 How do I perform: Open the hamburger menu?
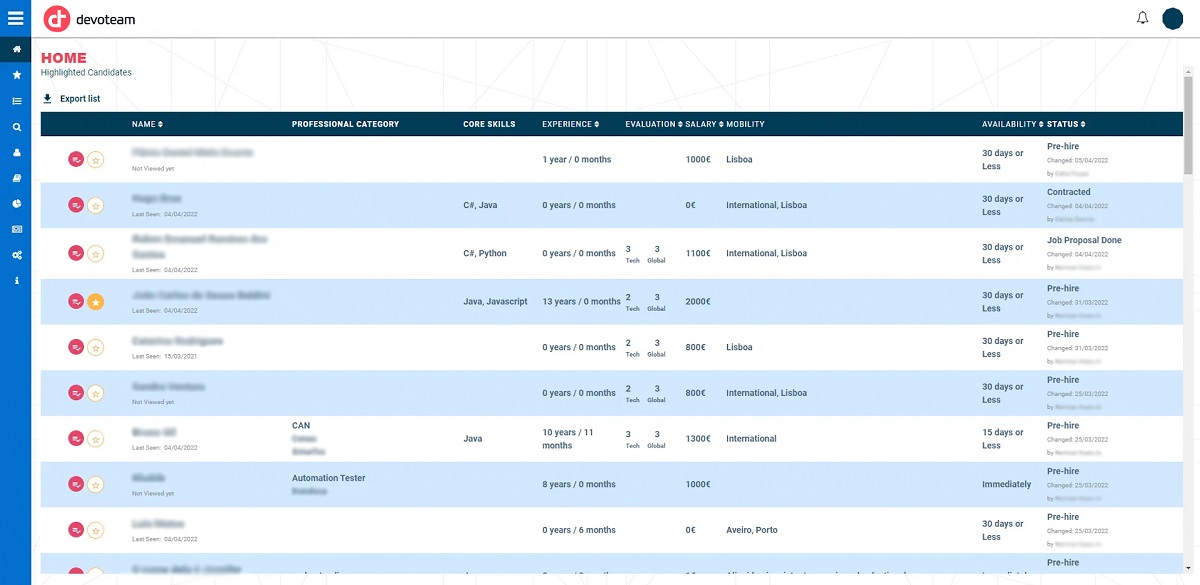[15, 18]
